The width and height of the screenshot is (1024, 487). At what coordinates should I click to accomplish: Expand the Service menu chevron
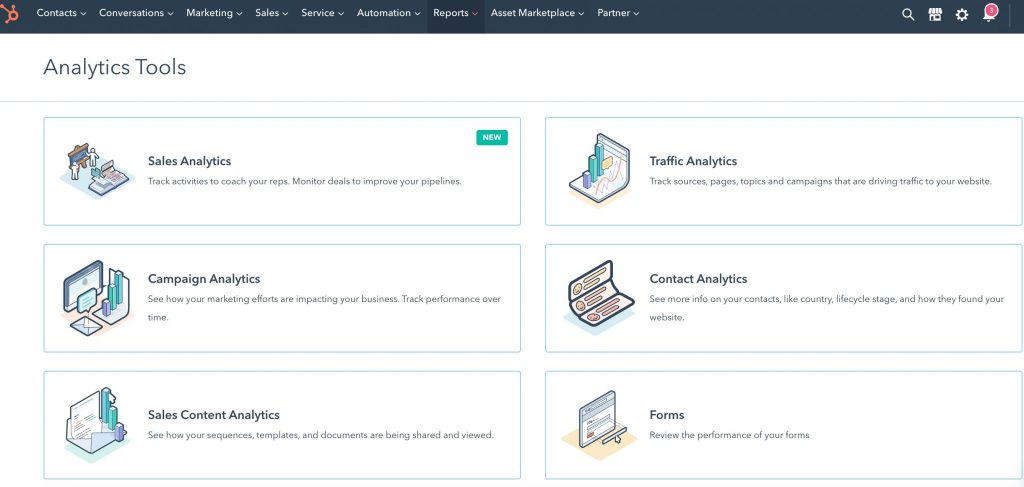(341, 14)
